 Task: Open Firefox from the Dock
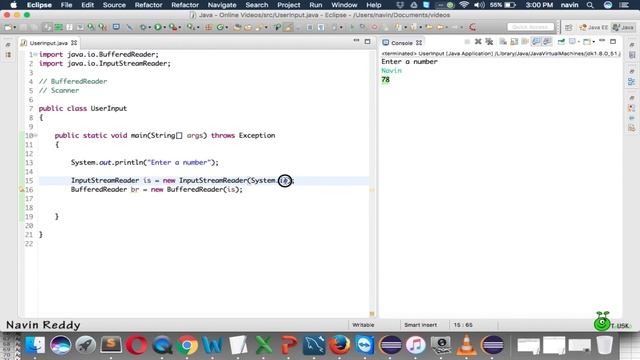(x=339, y=345)
